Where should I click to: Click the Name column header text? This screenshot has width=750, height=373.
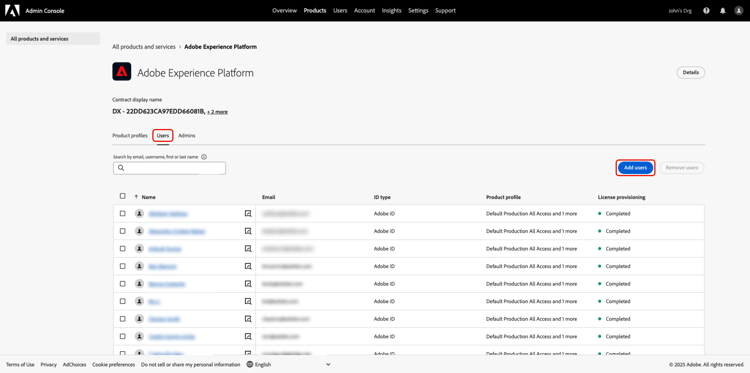pos(148,197)
